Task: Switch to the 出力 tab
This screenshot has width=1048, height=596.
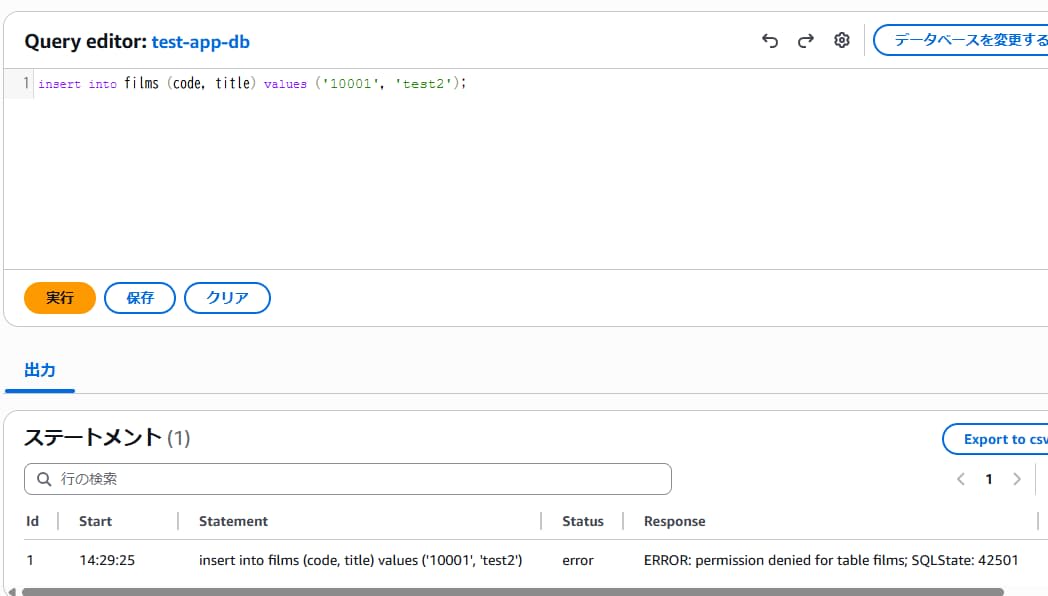Action: 40,370
